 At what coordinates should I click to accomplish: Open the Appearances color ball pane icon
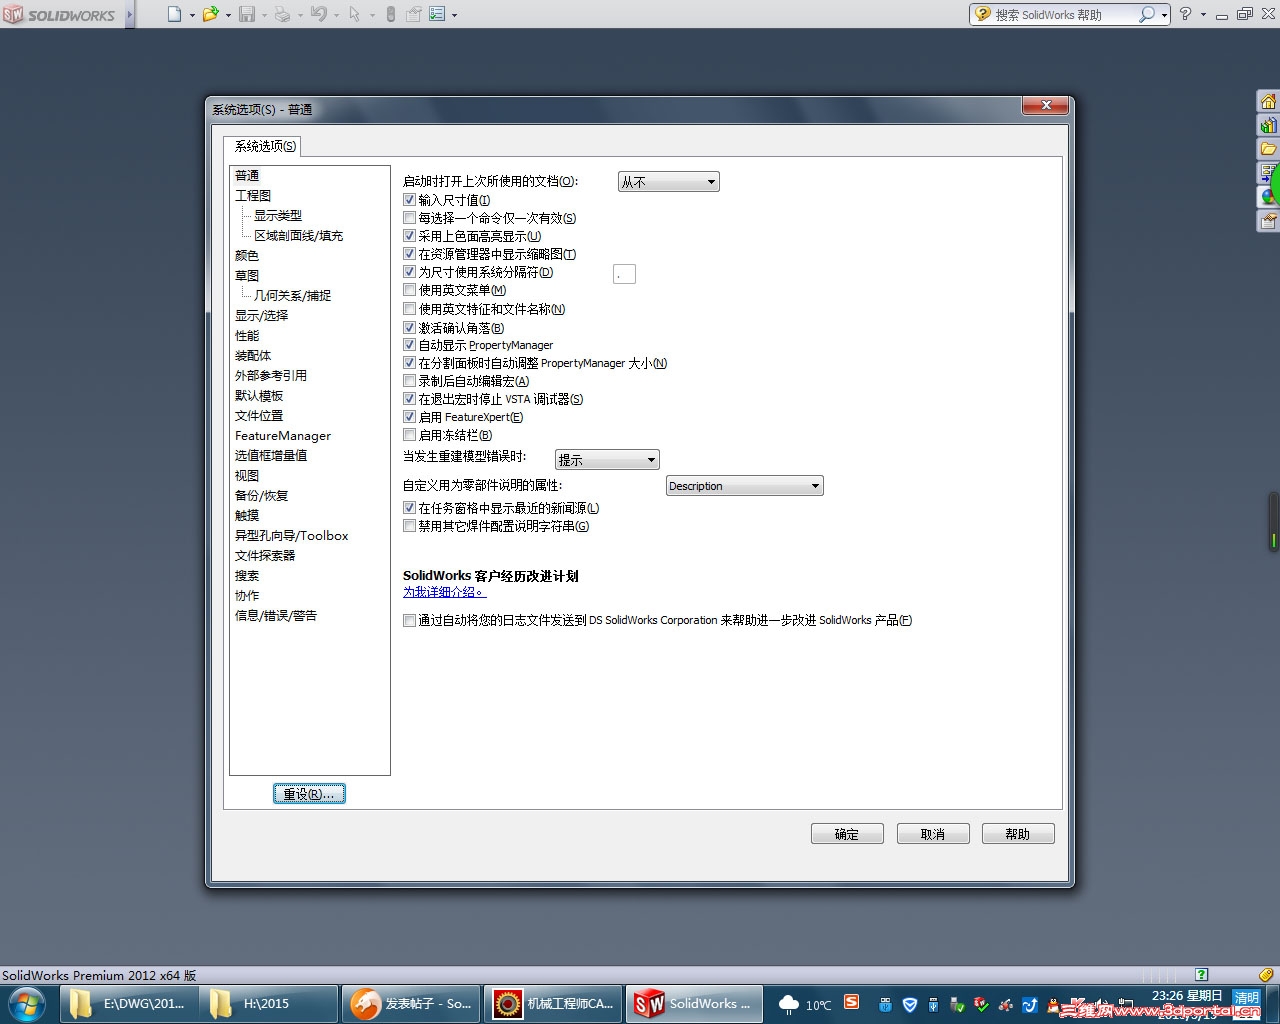point(1268,197)
